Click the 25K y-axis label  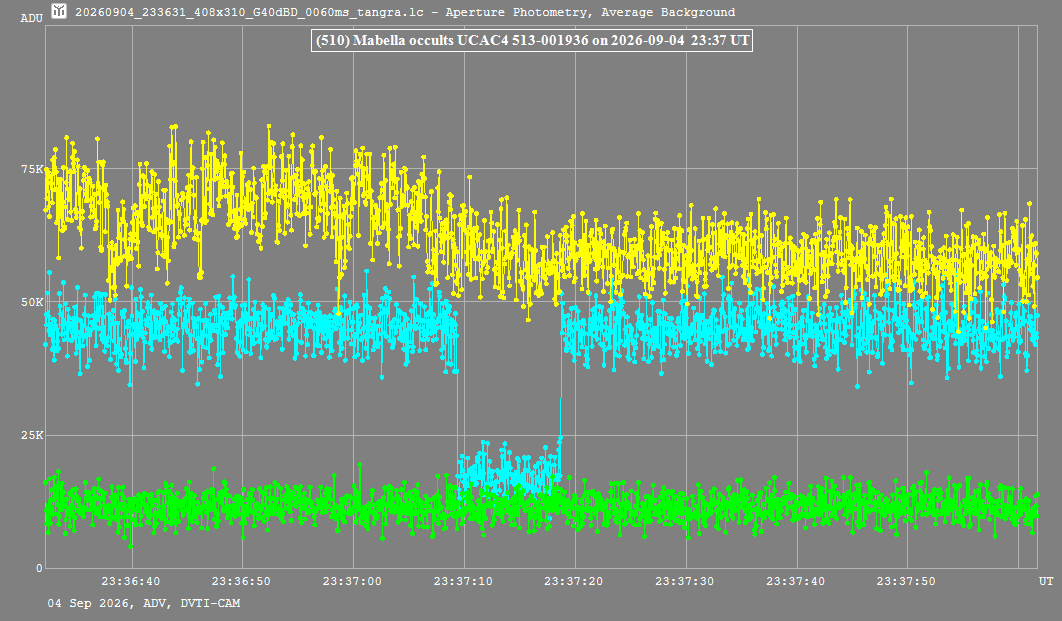pos(32,435)
